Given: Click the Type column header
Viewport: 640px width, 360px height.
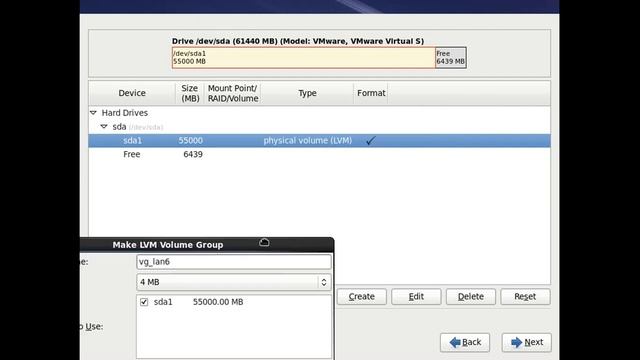Looking at the screenshot, I should pos(307,93).
